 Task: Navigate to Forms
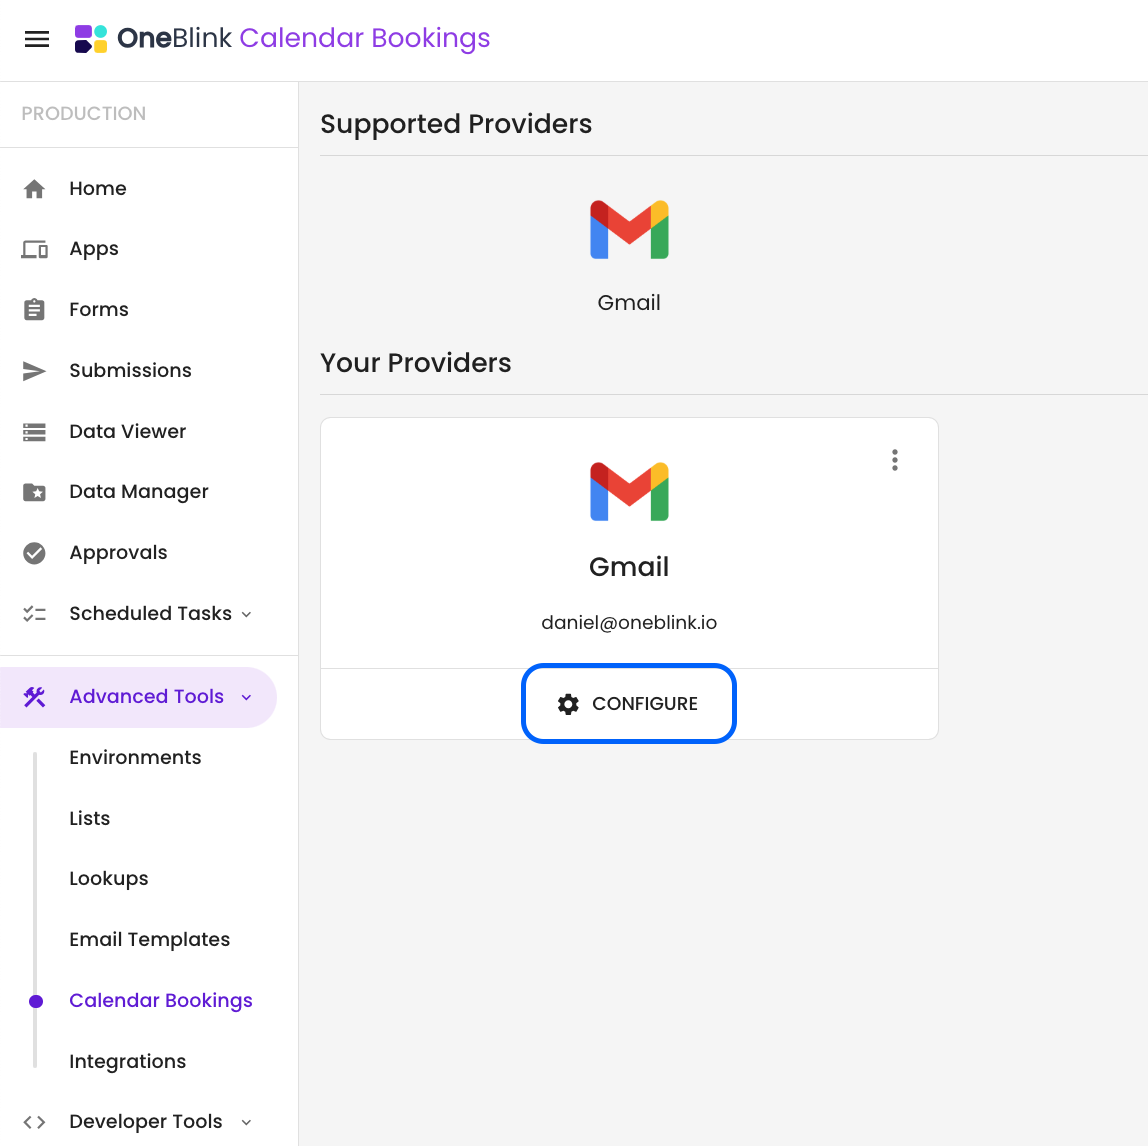coord(99,310)
